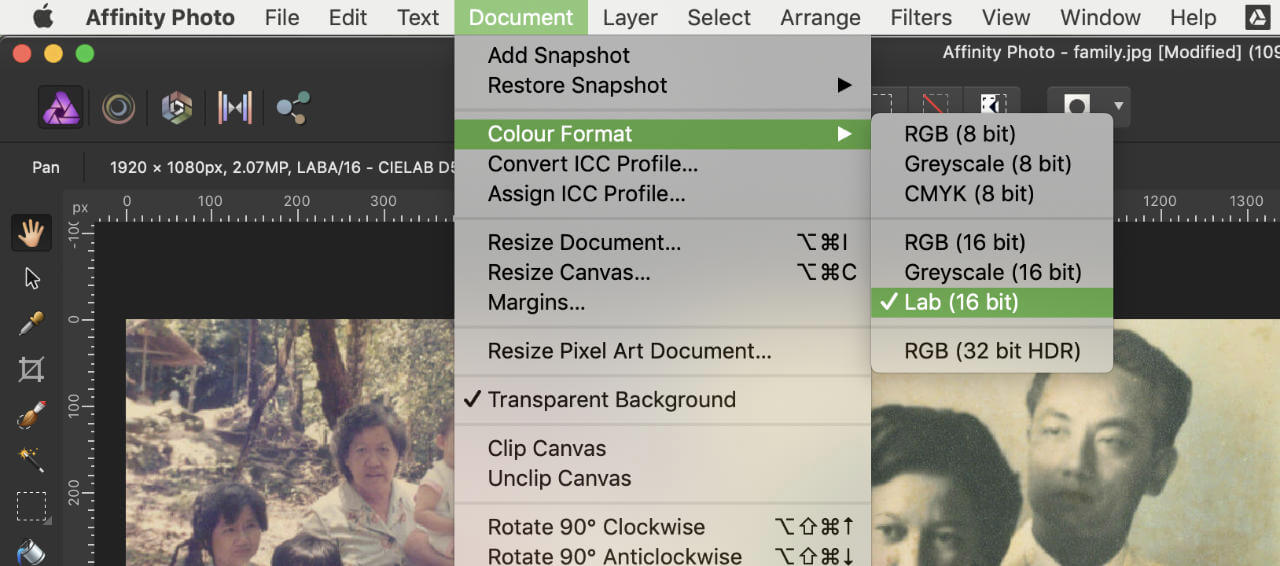Click the 'Pan' context toolbar label
Screen dimensions: 1280x566
pos(46,168)
